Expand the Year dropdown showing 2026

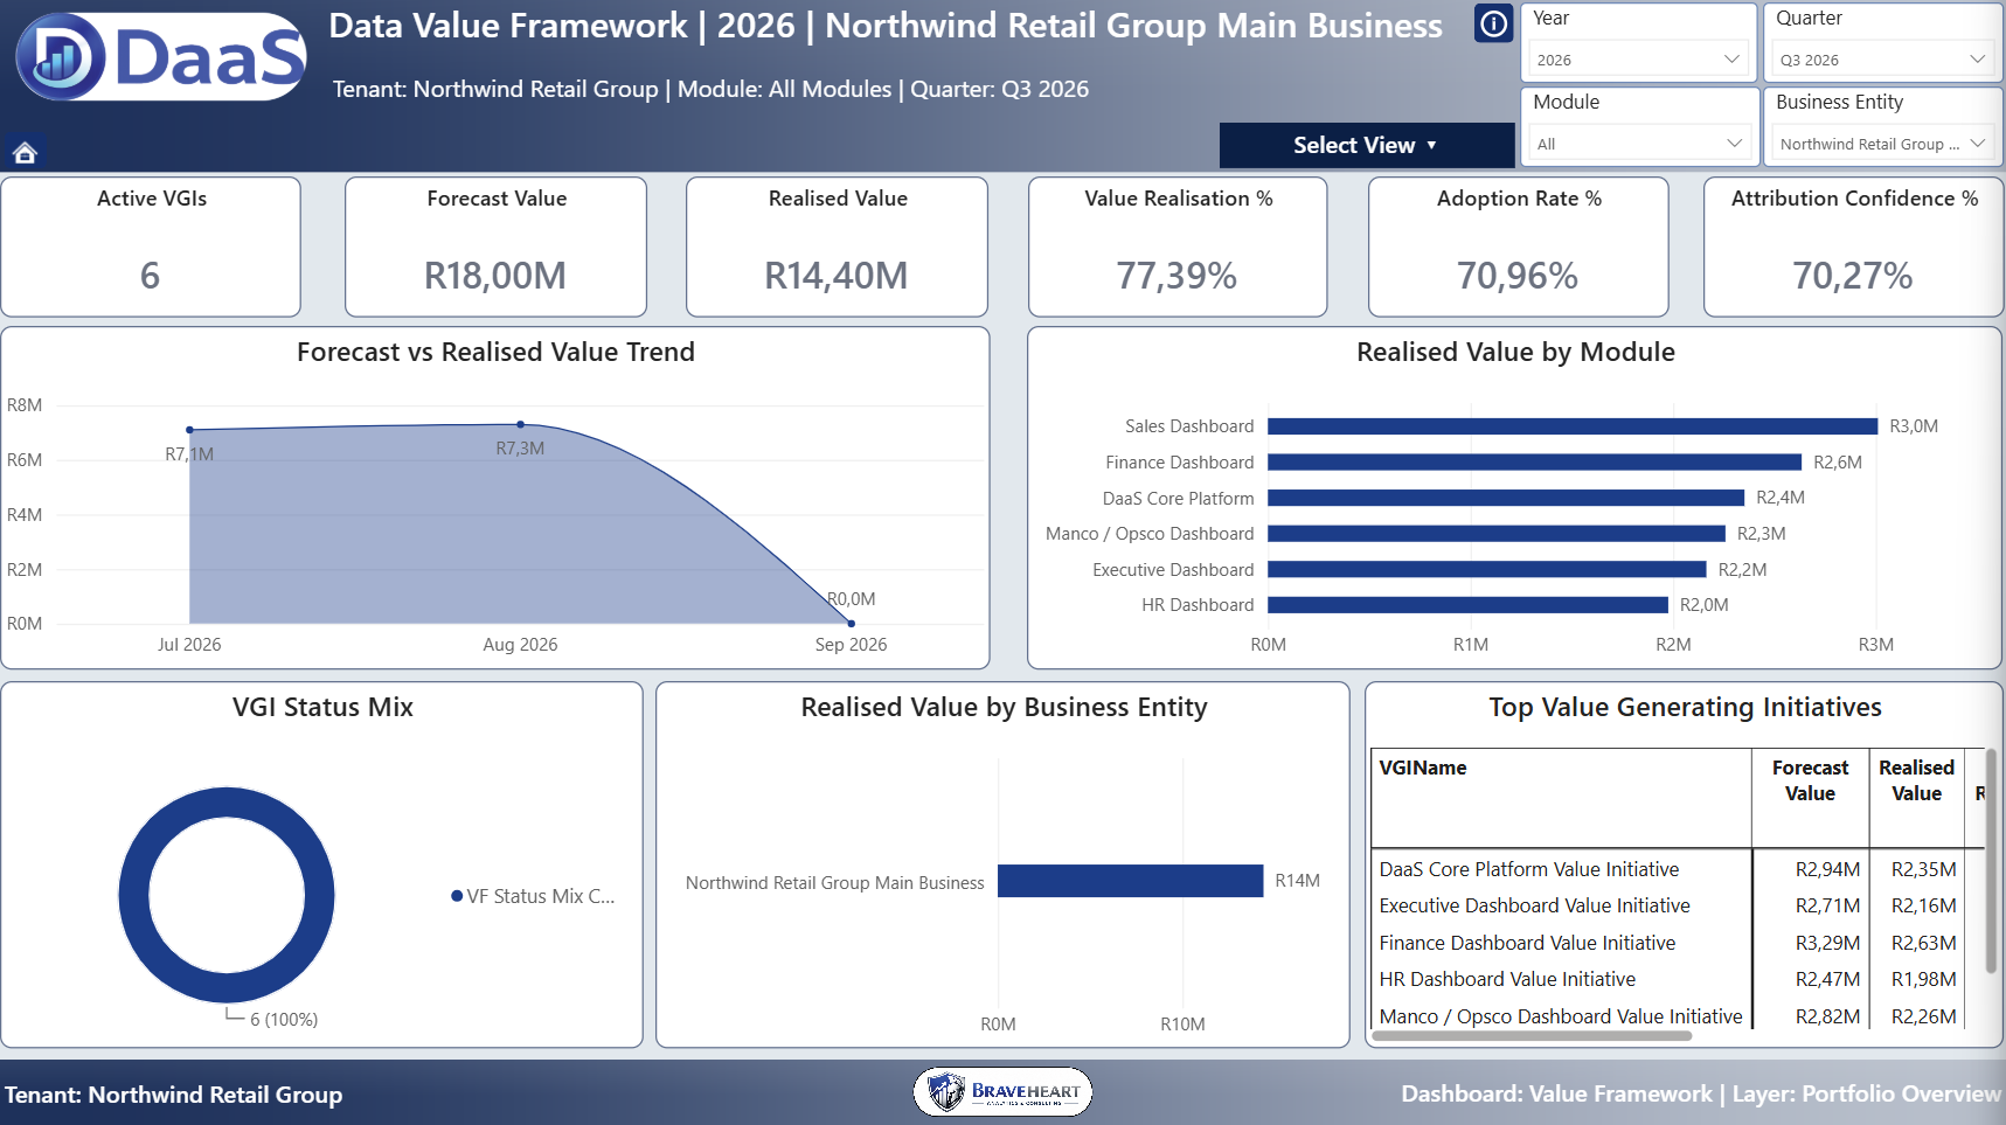tap(1638, 60)
